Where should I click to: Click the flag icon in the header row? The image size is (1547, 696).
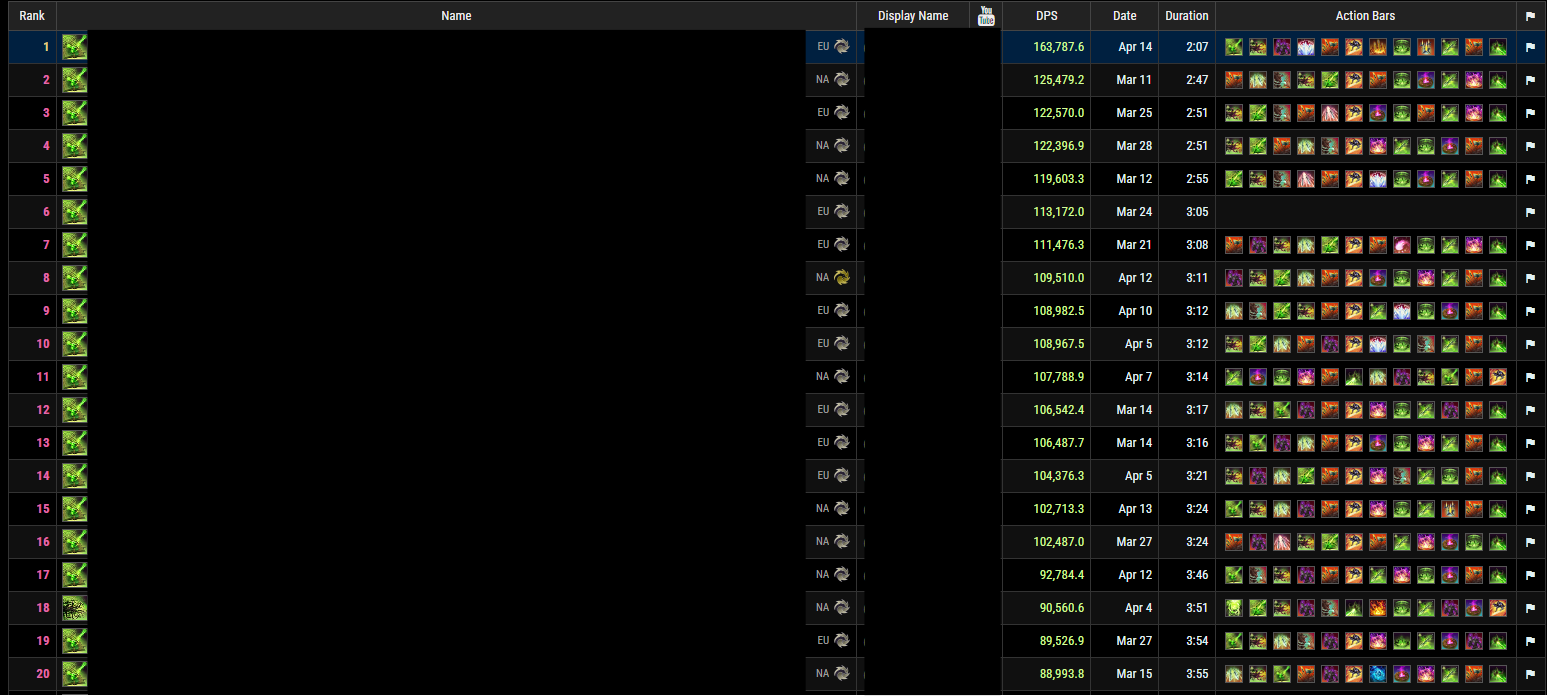(1530, 16)
